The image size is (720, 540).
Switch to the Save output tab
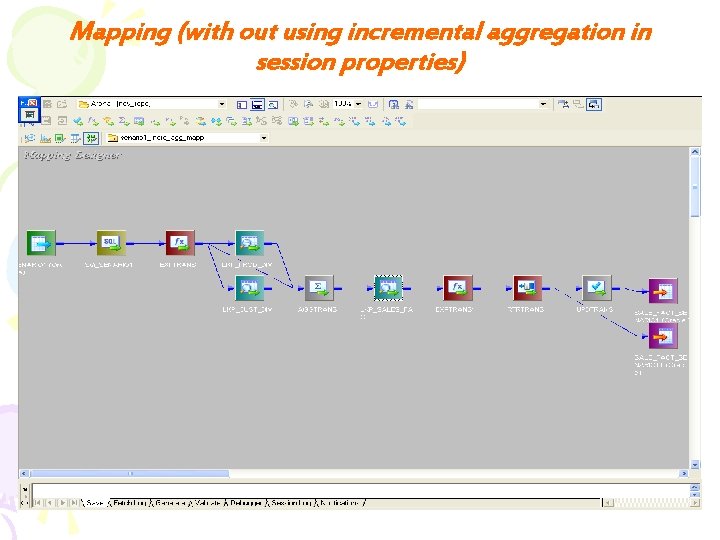(95, 503)
